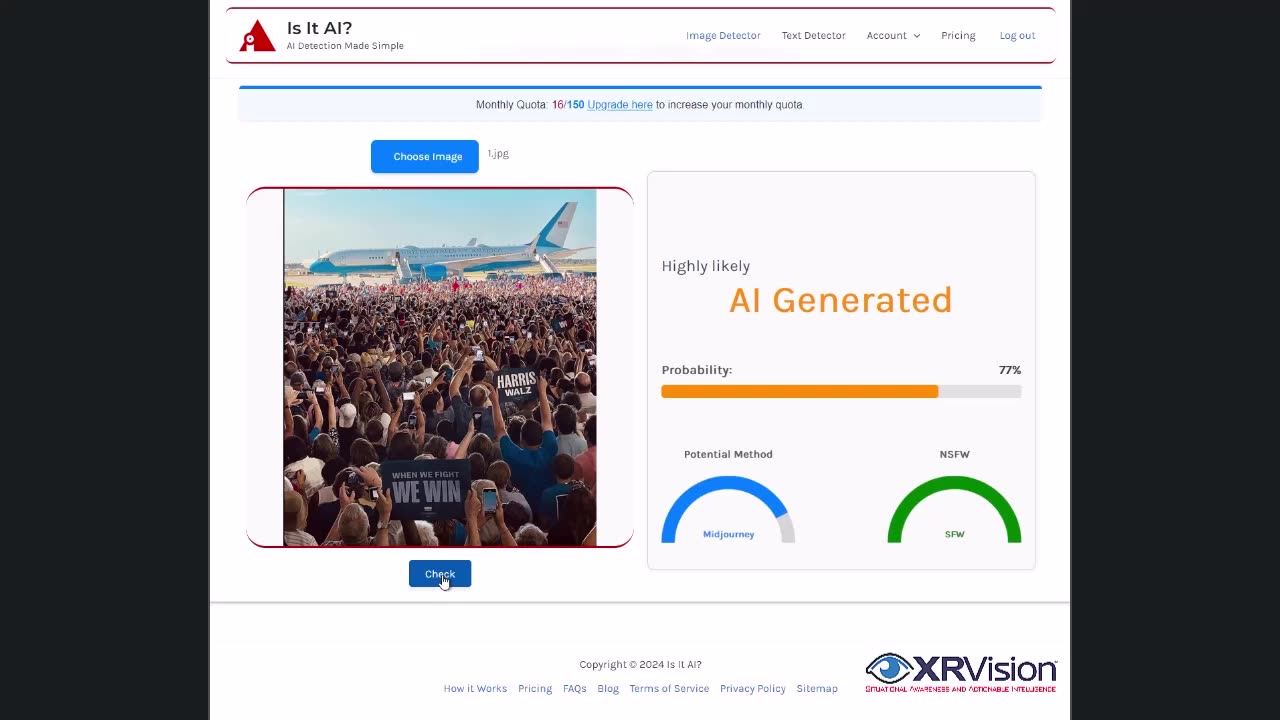Expand the Account dropdown menu
The width and height of the screenshot is (1280, 720).
[893, 35]
